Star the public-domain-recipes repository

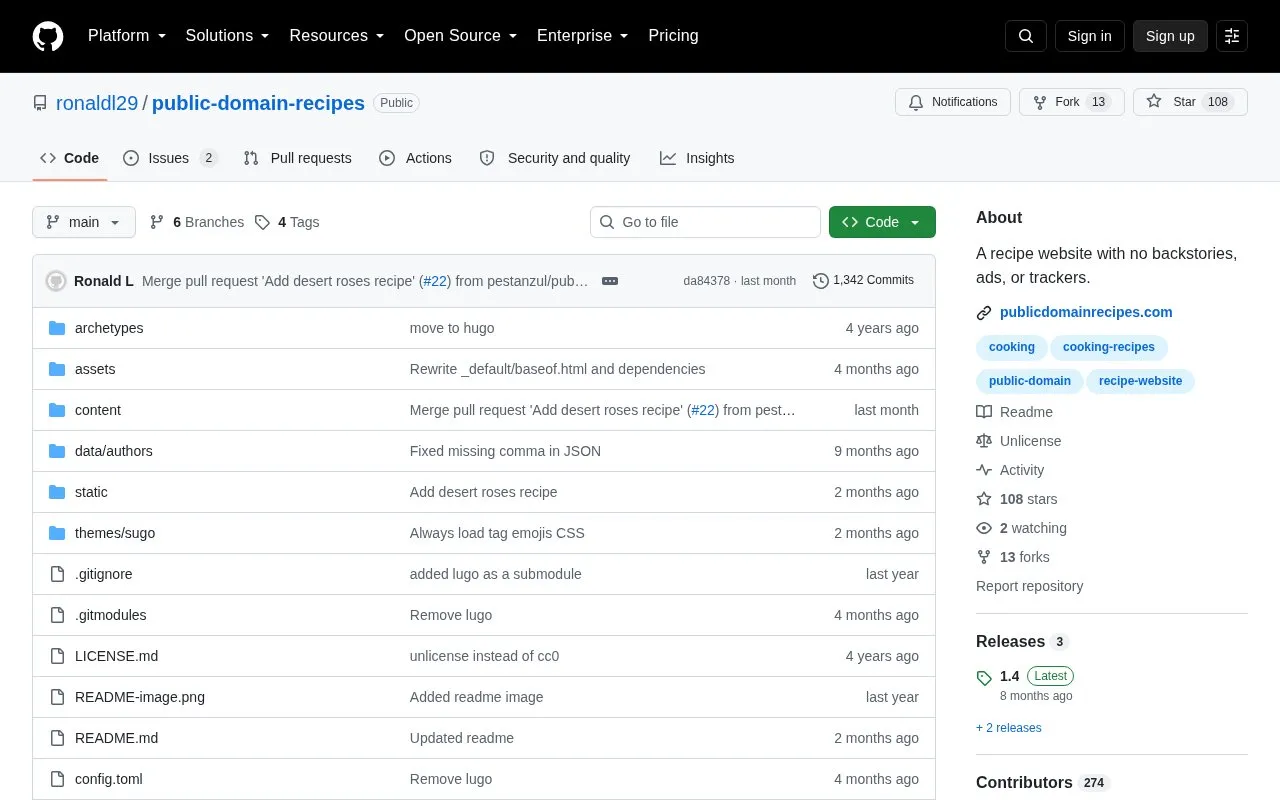[1190, 102]
